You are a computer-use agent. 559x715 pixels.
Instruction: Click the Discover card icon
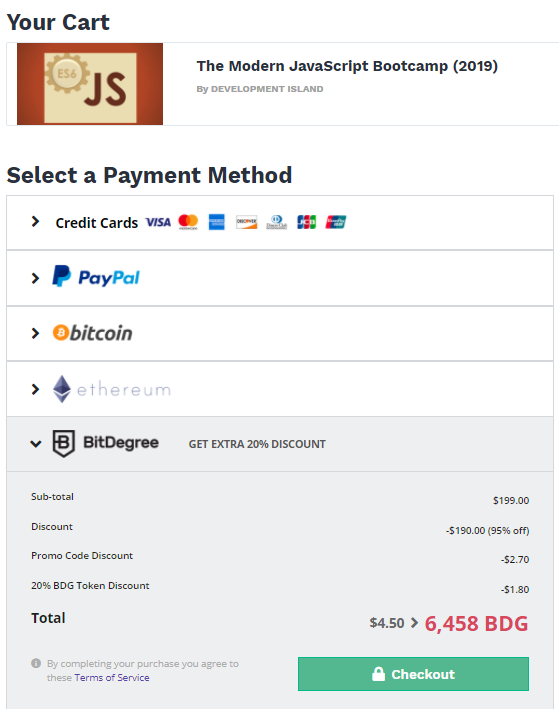coord(246,222)
